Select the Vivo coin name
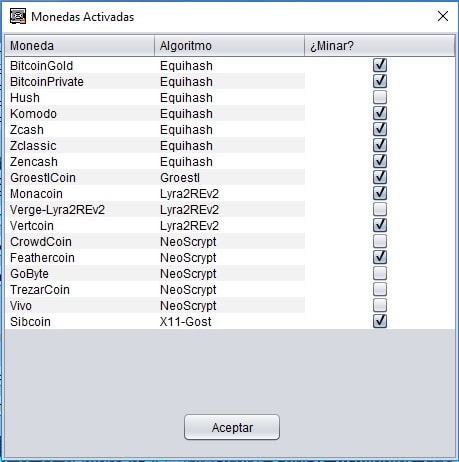The width and height of the screenshot is (459, 462). tap(21, 306)
